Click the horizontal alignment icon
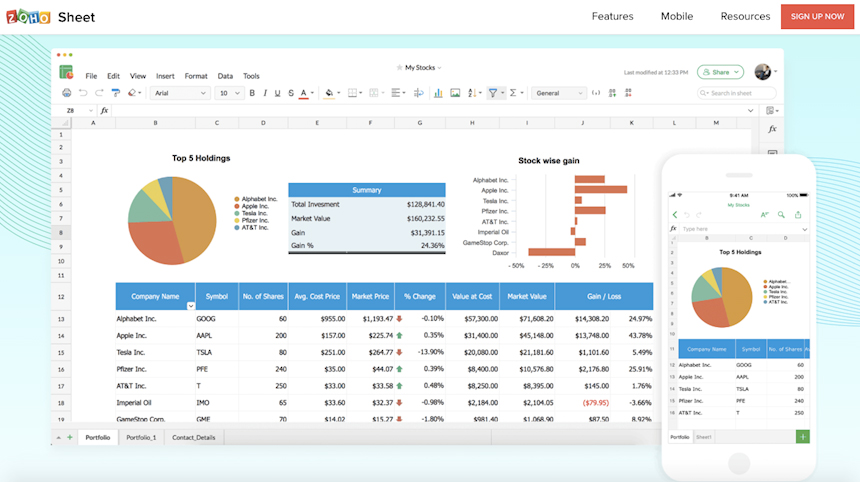This screenshot has height=482, width=860. point(395,93)
